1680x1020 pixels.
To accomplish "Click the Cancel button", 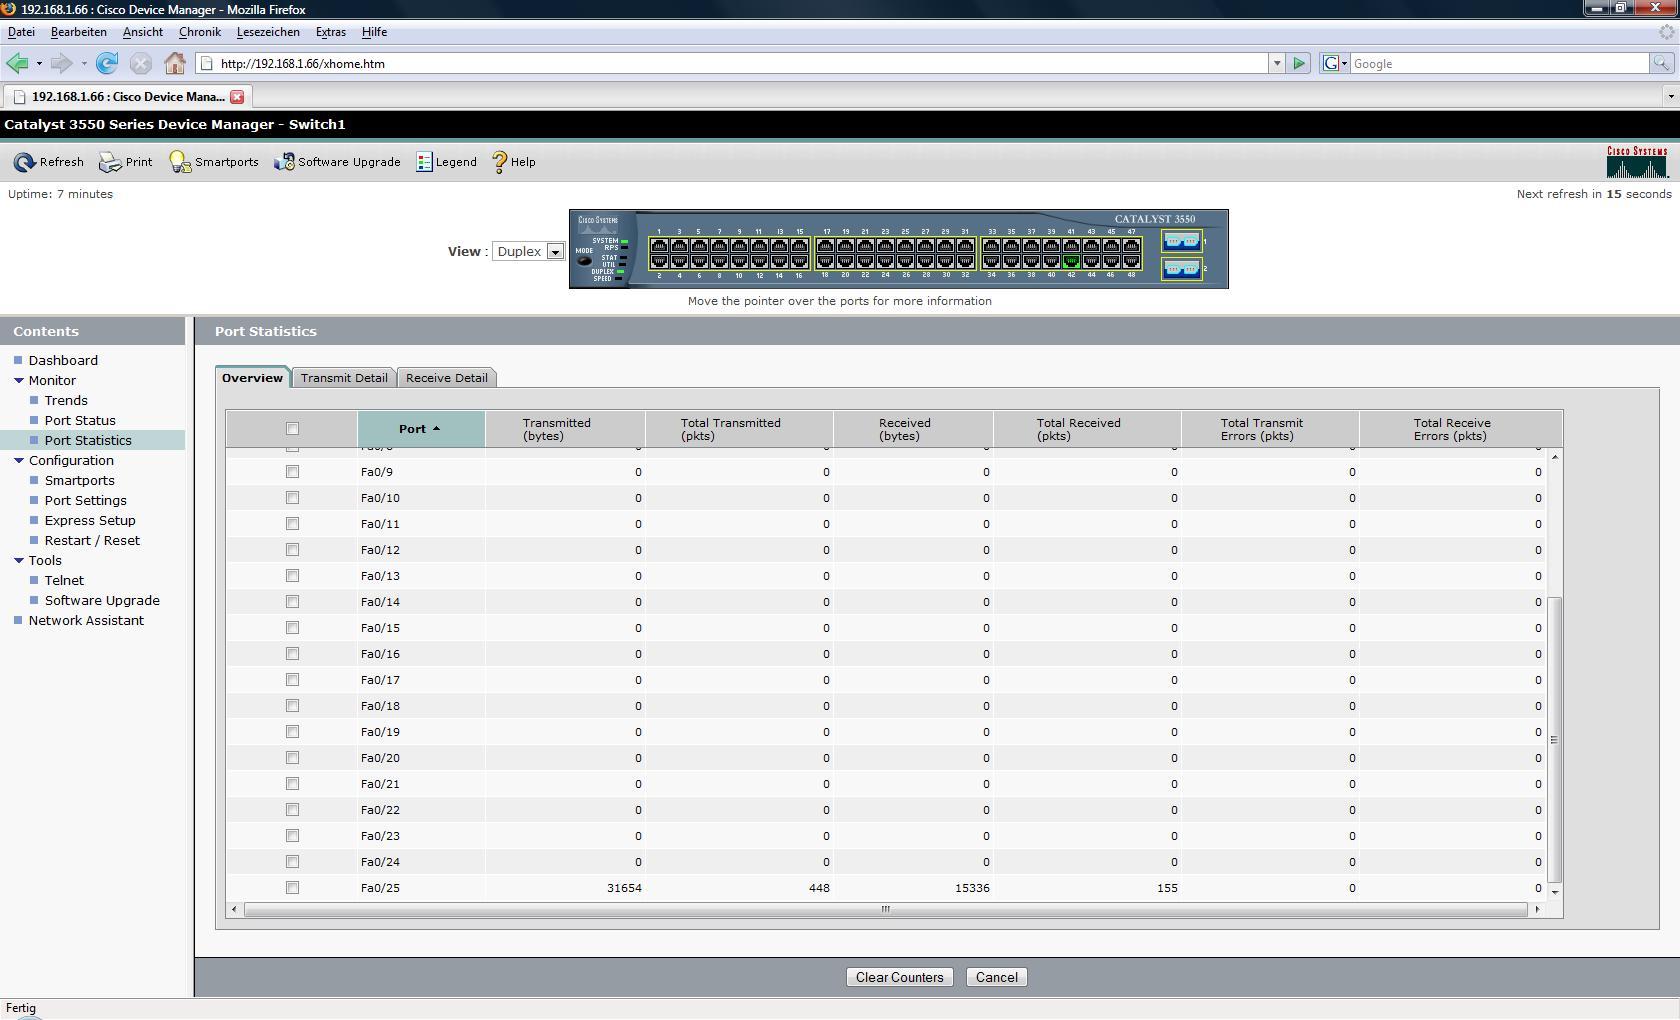I will pyautogui.click(x=996, y=978).
